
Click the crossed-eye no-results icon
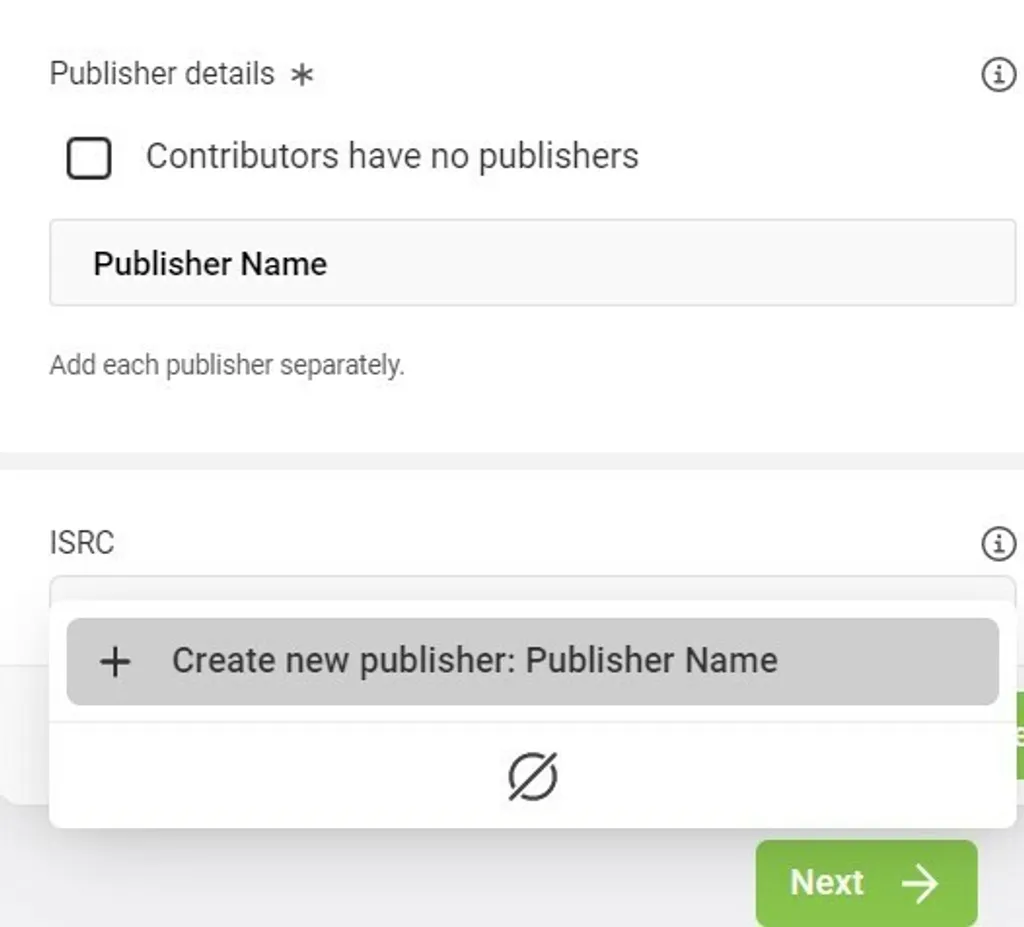(x=532, y=778)
